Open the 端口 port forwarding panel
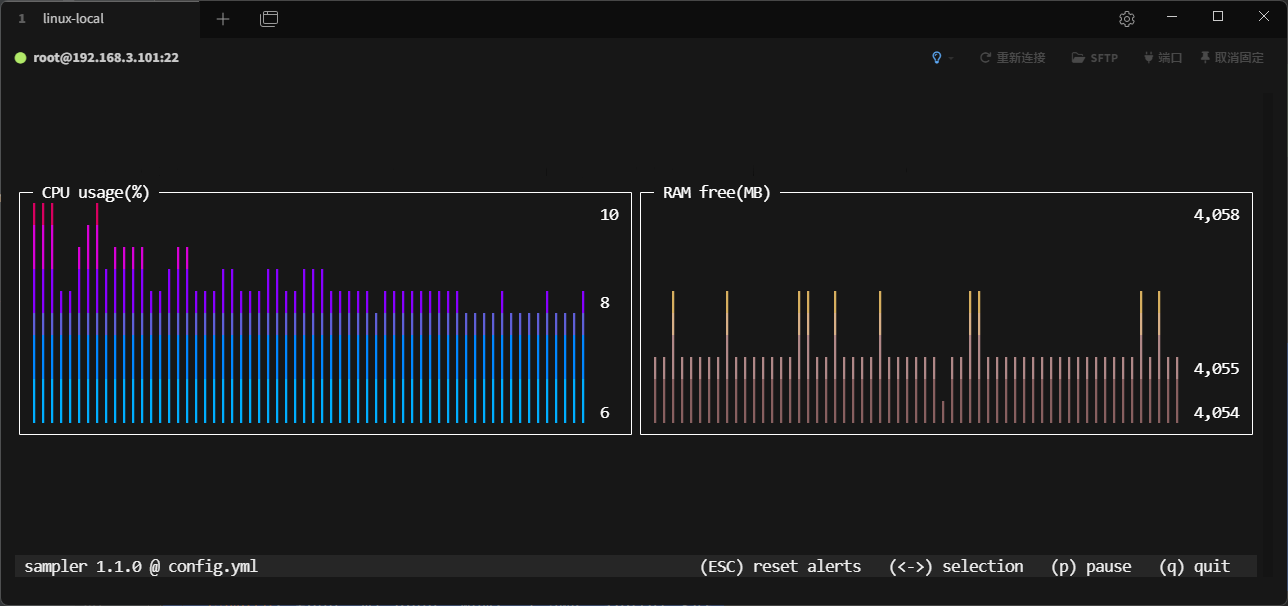1288x606 pixels. 1163,58
